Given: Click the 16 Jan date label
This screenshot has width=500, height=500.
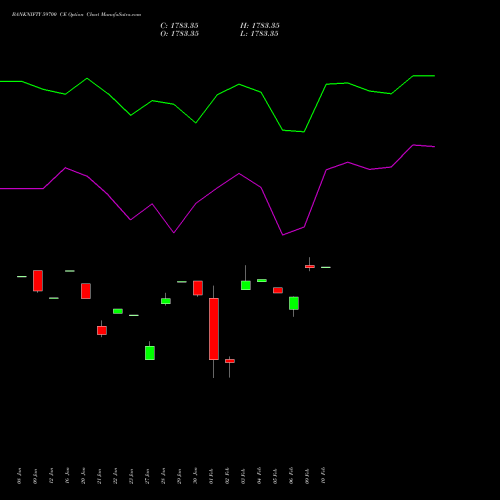Looking at the screenshot, I should (x=67, y=476).
